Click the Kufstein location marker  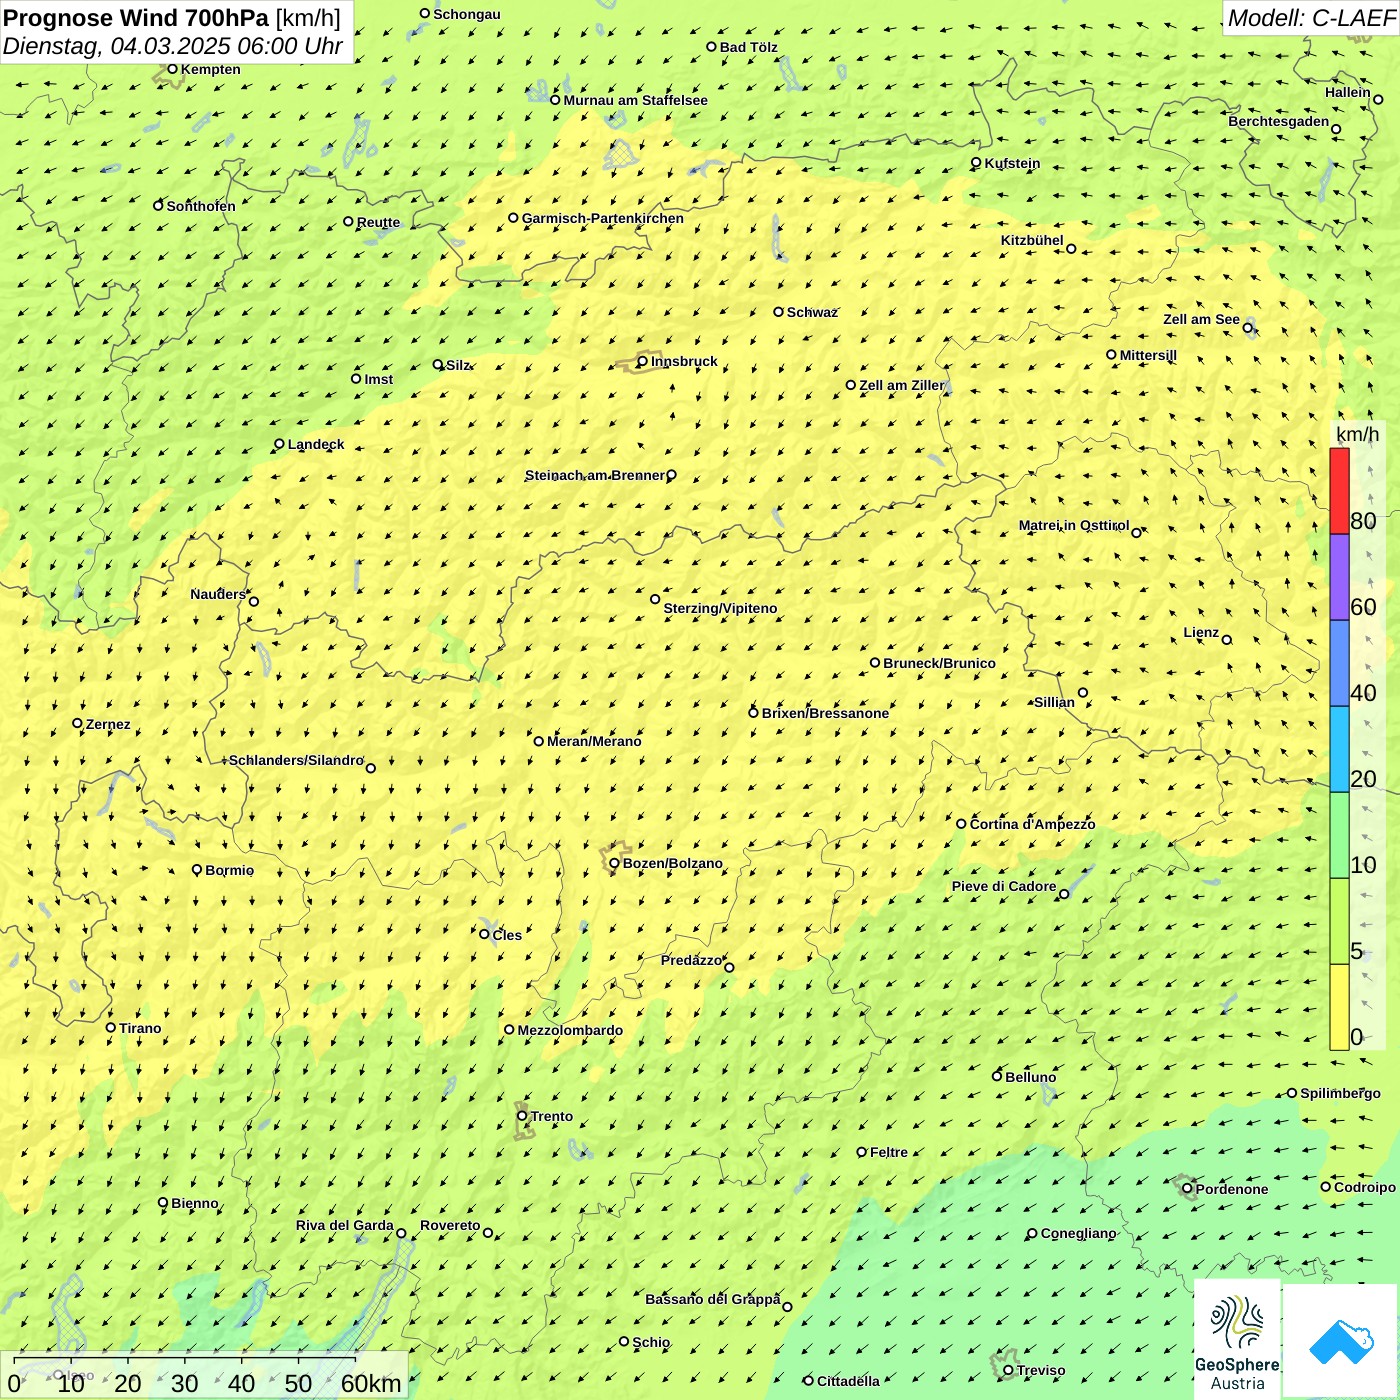tap(976, 162)
